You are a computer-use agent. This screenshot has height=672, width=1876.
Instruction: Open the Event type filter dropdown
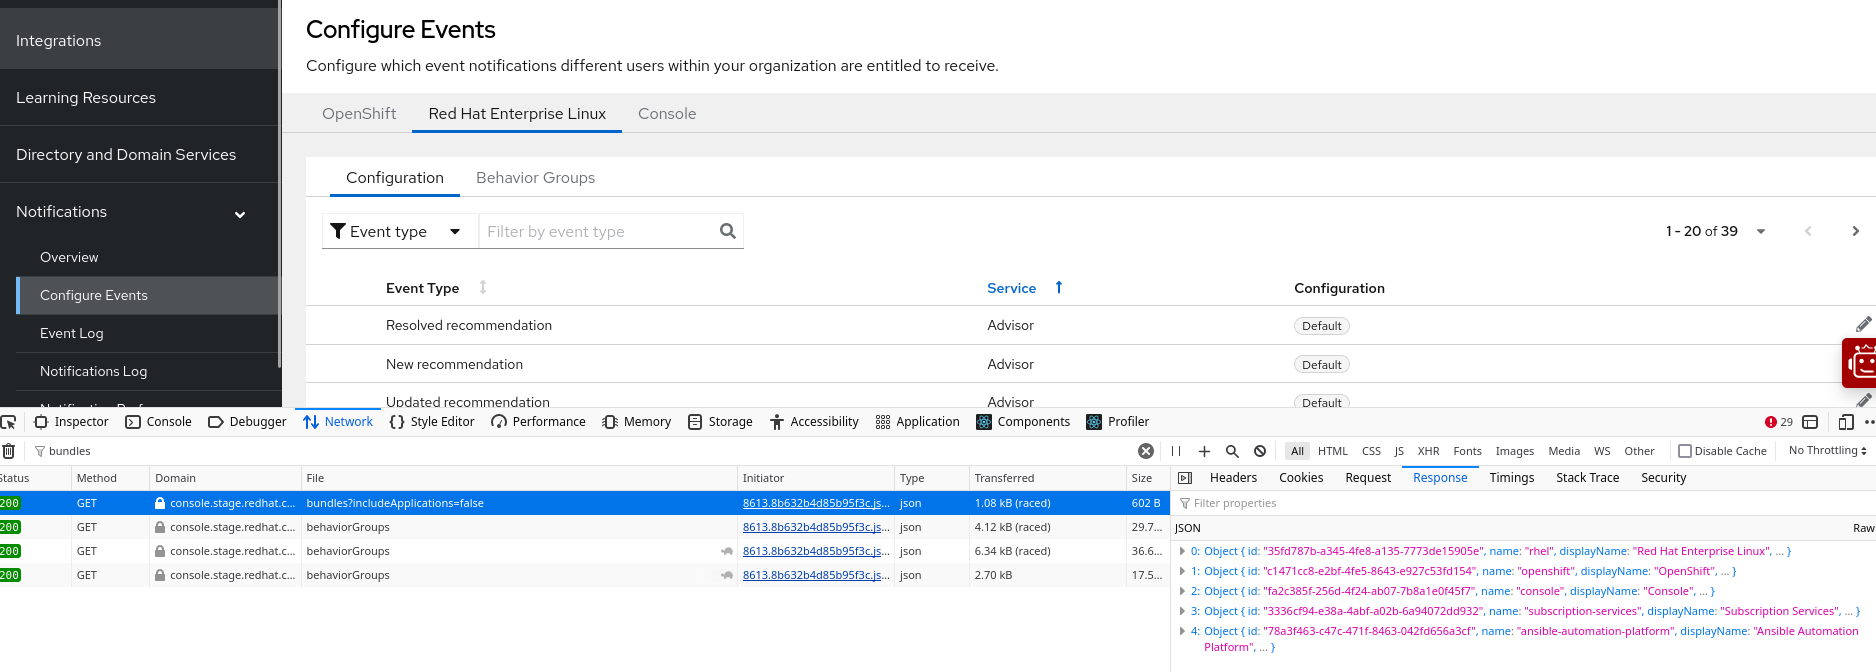tap(396, 231)
